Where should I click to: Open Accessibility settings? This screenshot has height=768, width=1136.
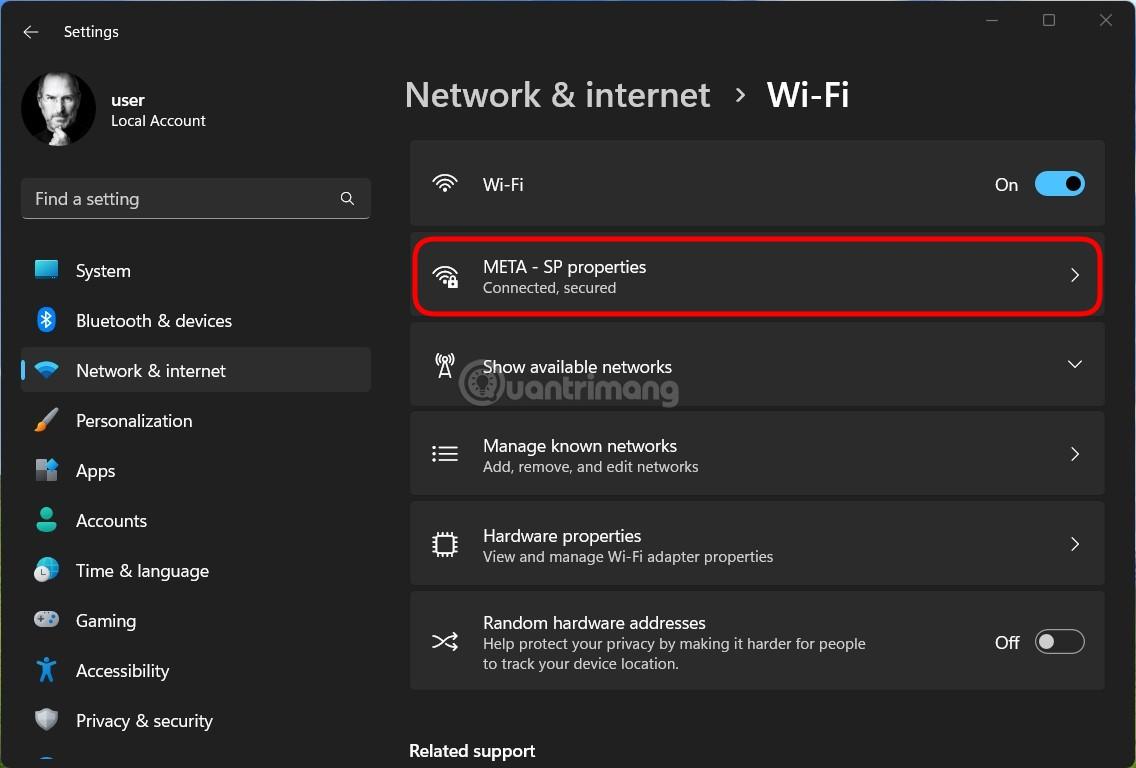pyautogui.click(x=196, y=670)
